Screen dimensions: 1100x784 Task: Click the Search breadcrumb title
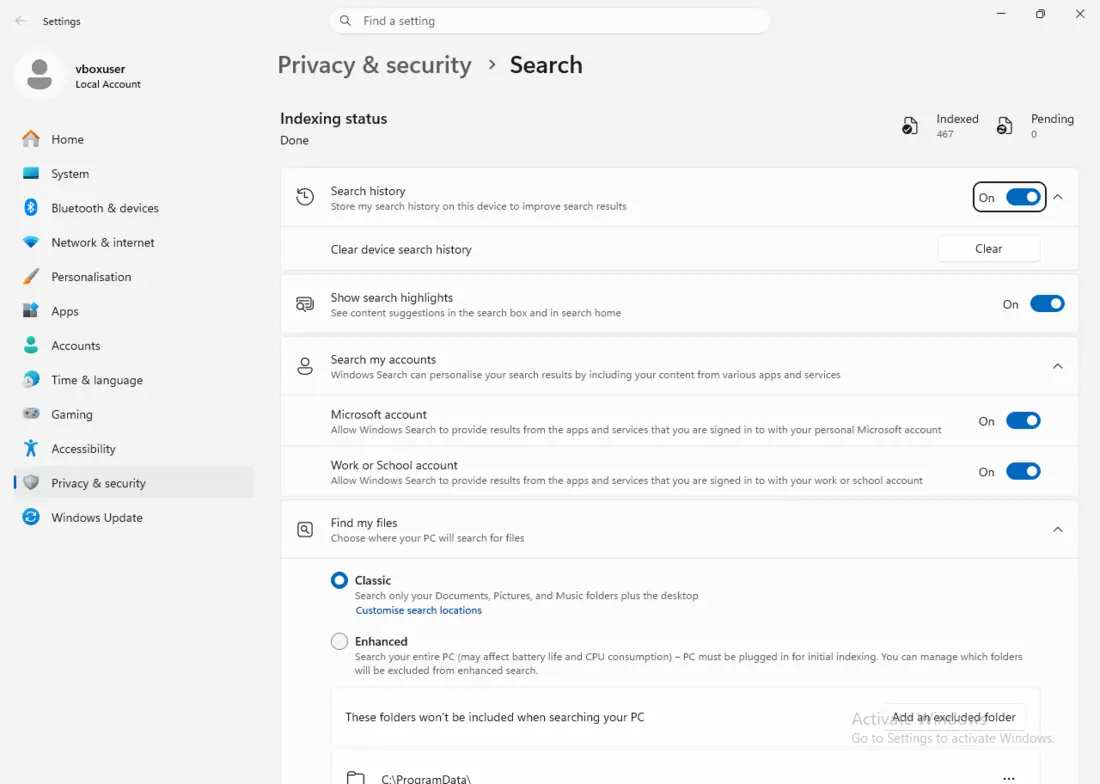[x=546, y=65]
